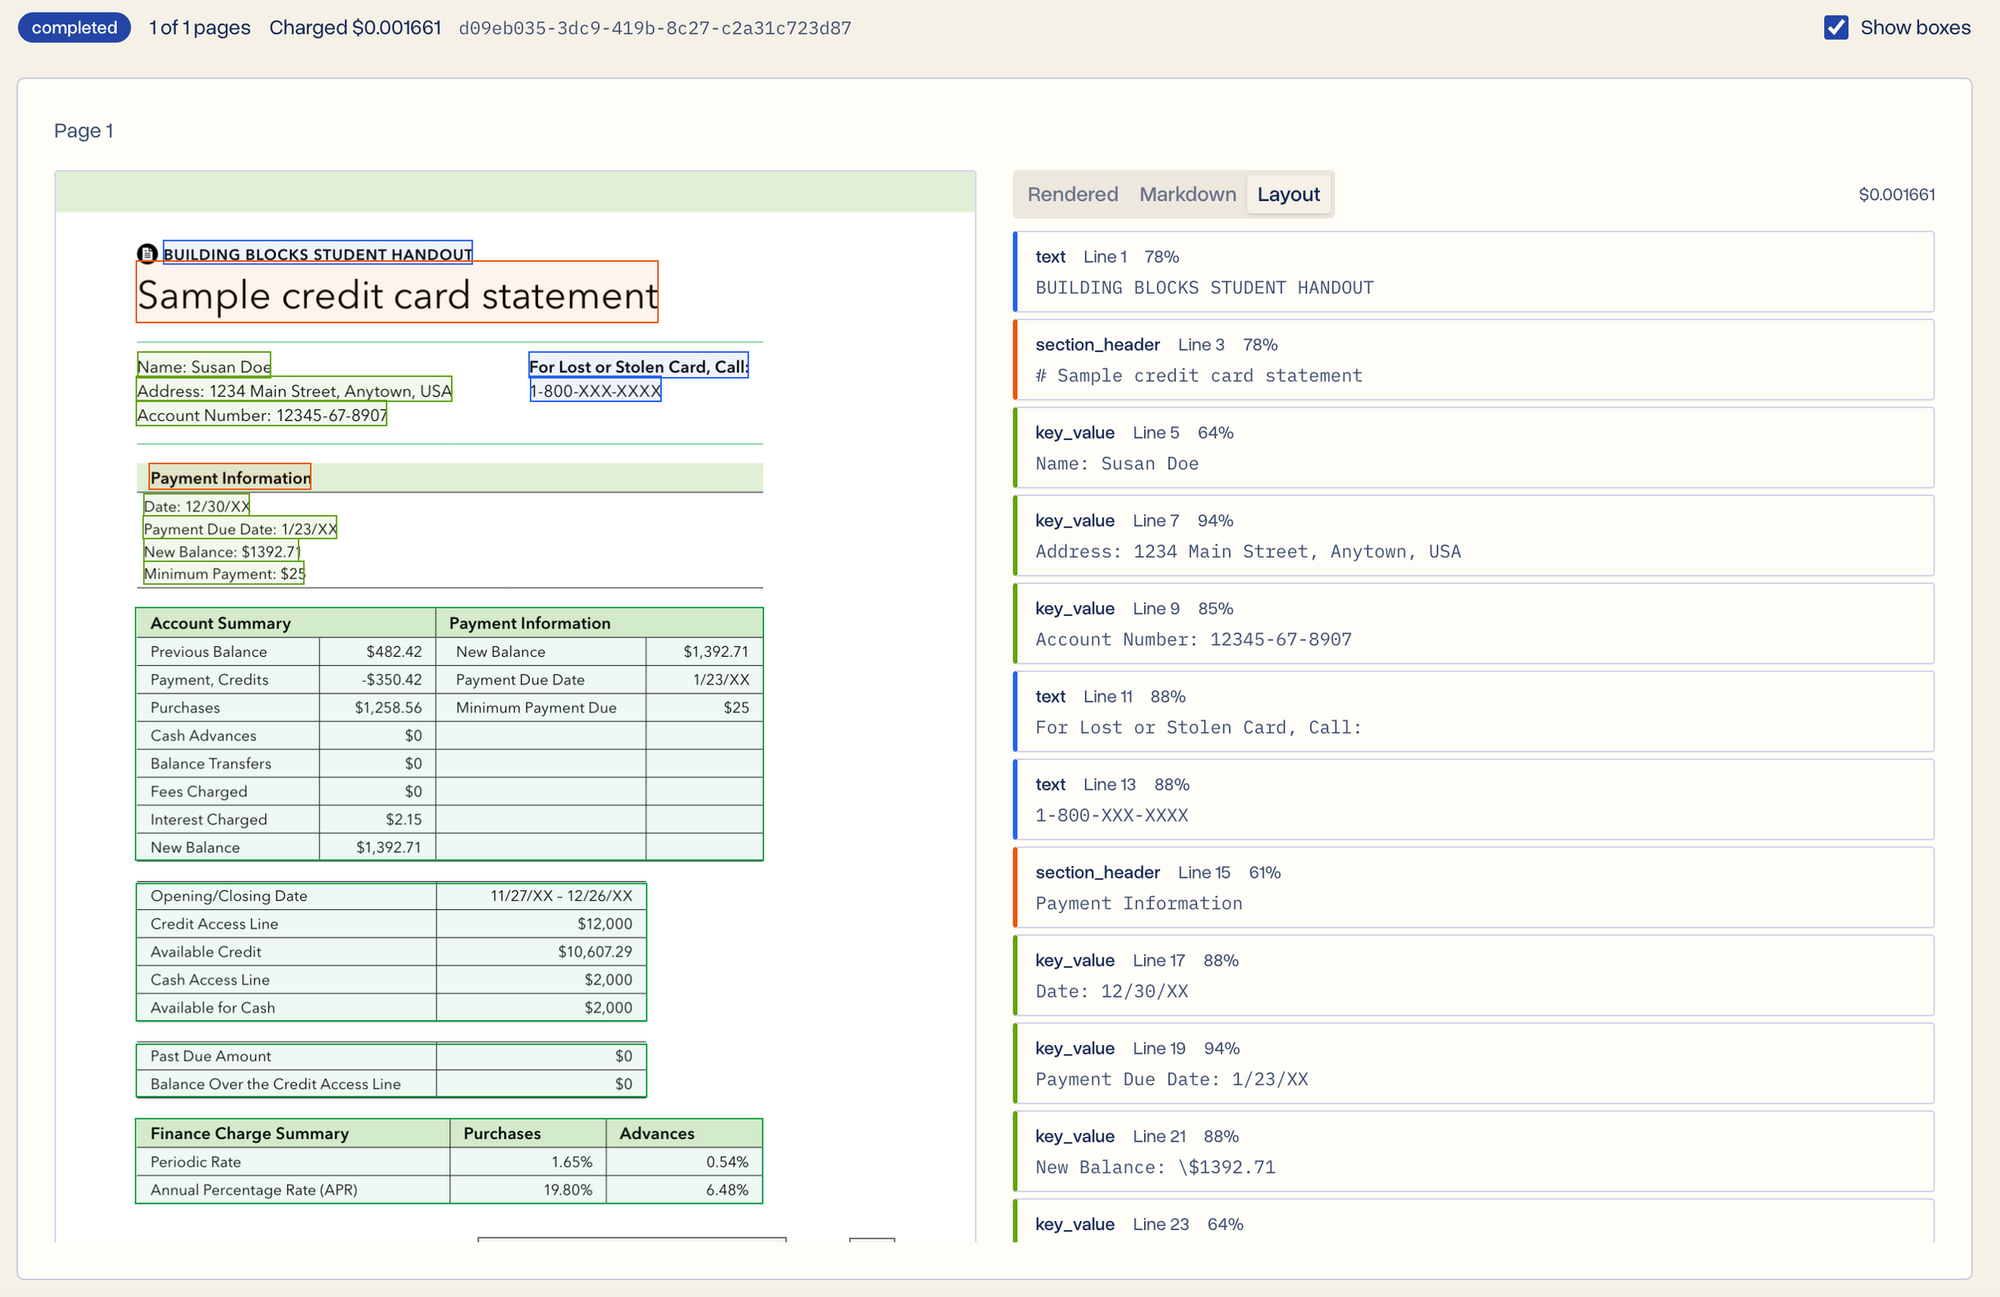Screen dimensions: 2000x1297
Task: Click the Opening/Closing Date table box
Action: 391,951
